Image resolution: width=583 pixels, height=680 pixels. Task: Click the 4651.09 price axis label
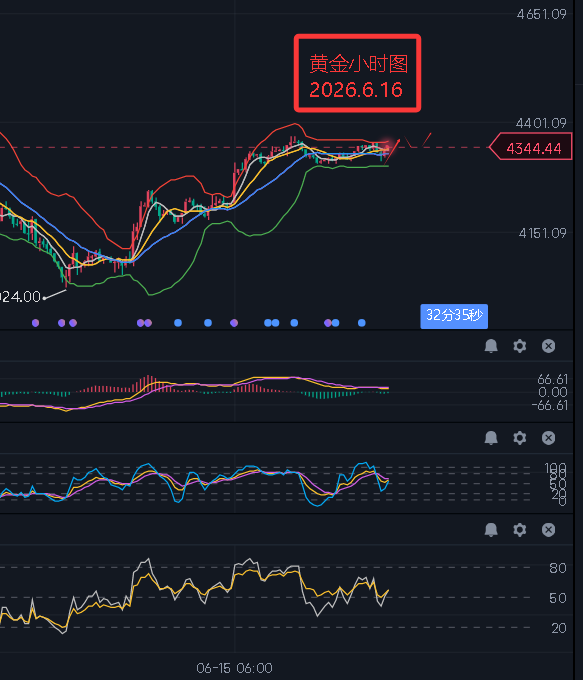click(541, 14)
